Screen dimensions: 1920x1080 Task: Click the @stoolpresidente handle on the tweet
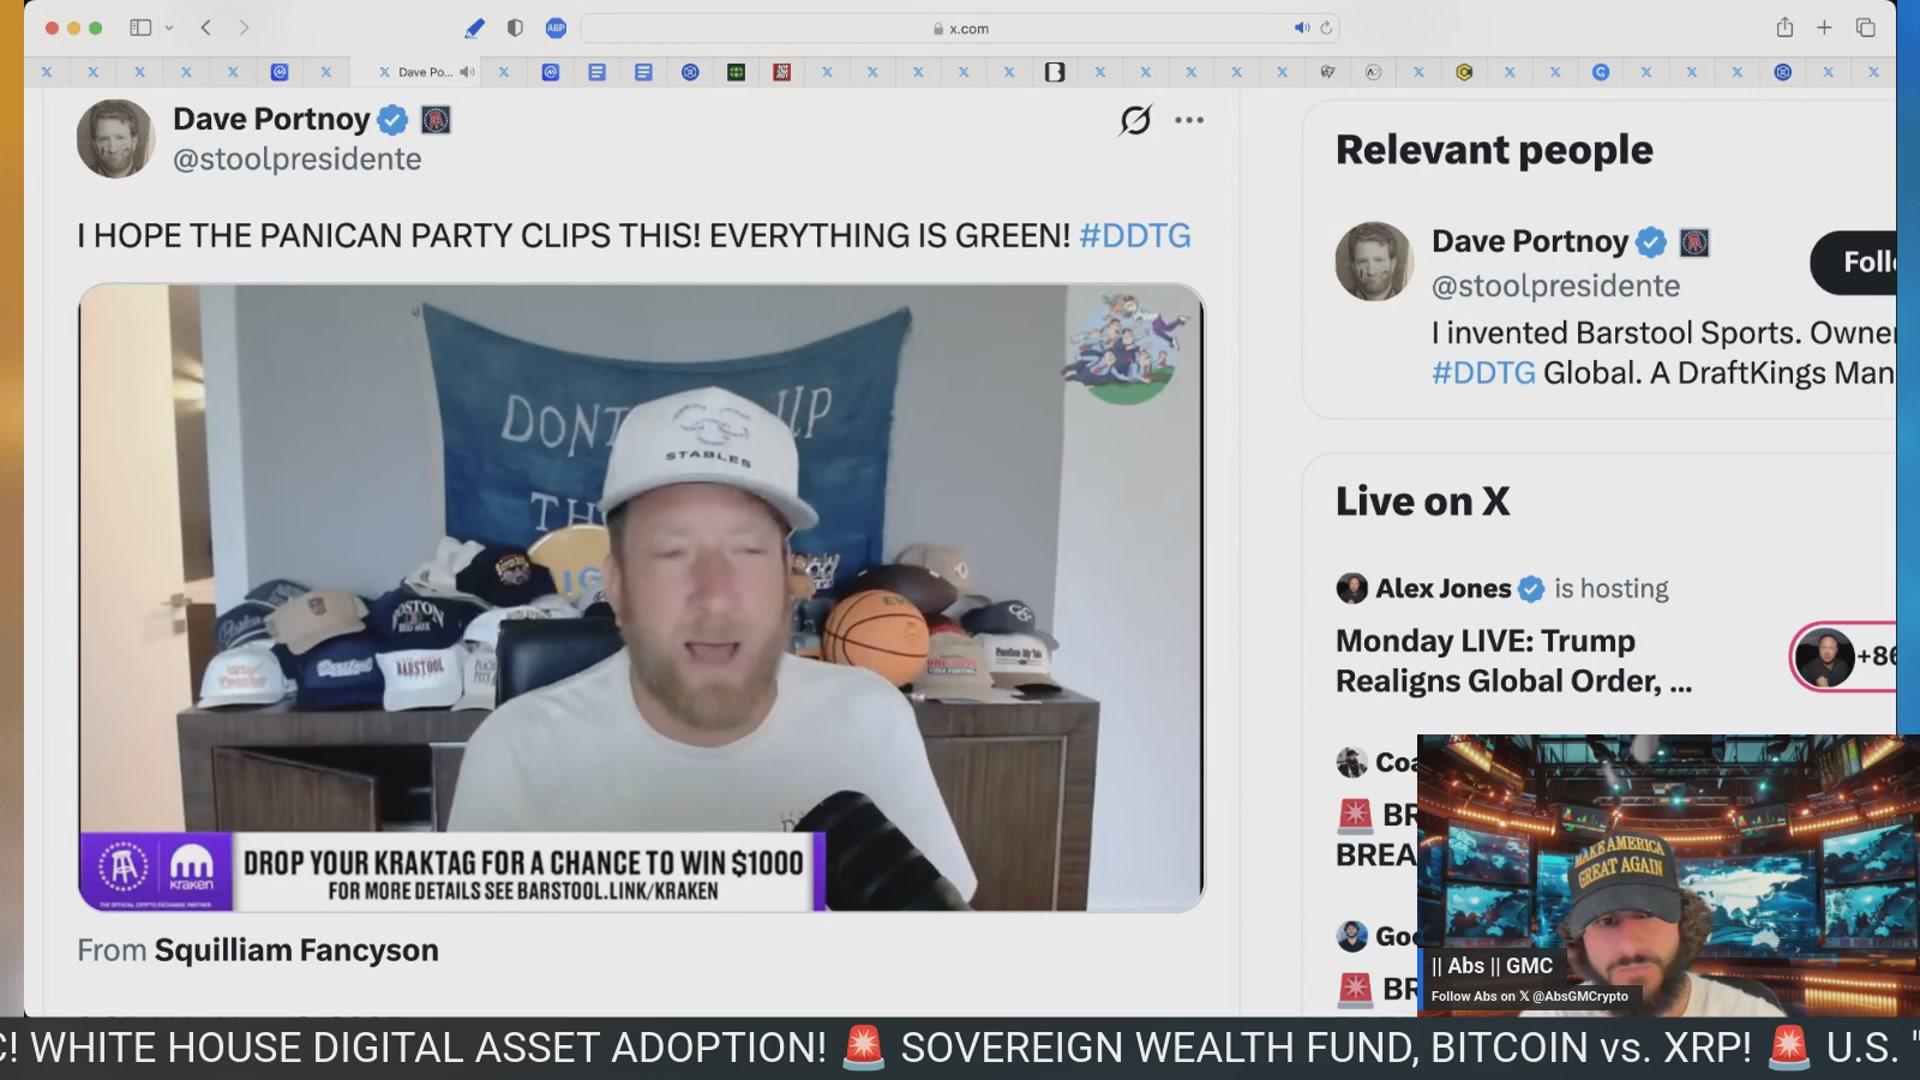click(x=297, y=159)
